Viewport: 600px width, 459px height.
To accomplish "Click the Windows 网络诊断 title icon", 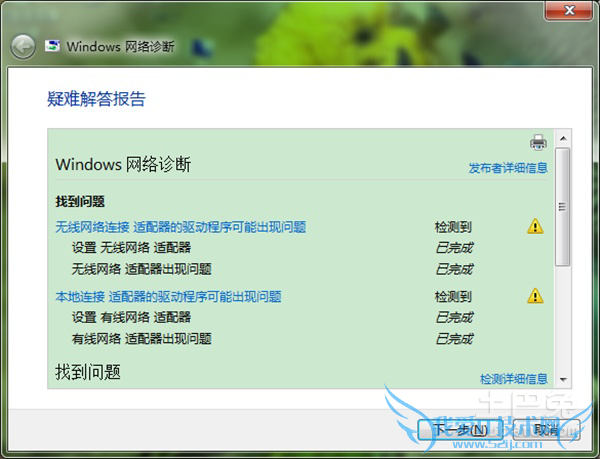I will [x=52, y=46].
